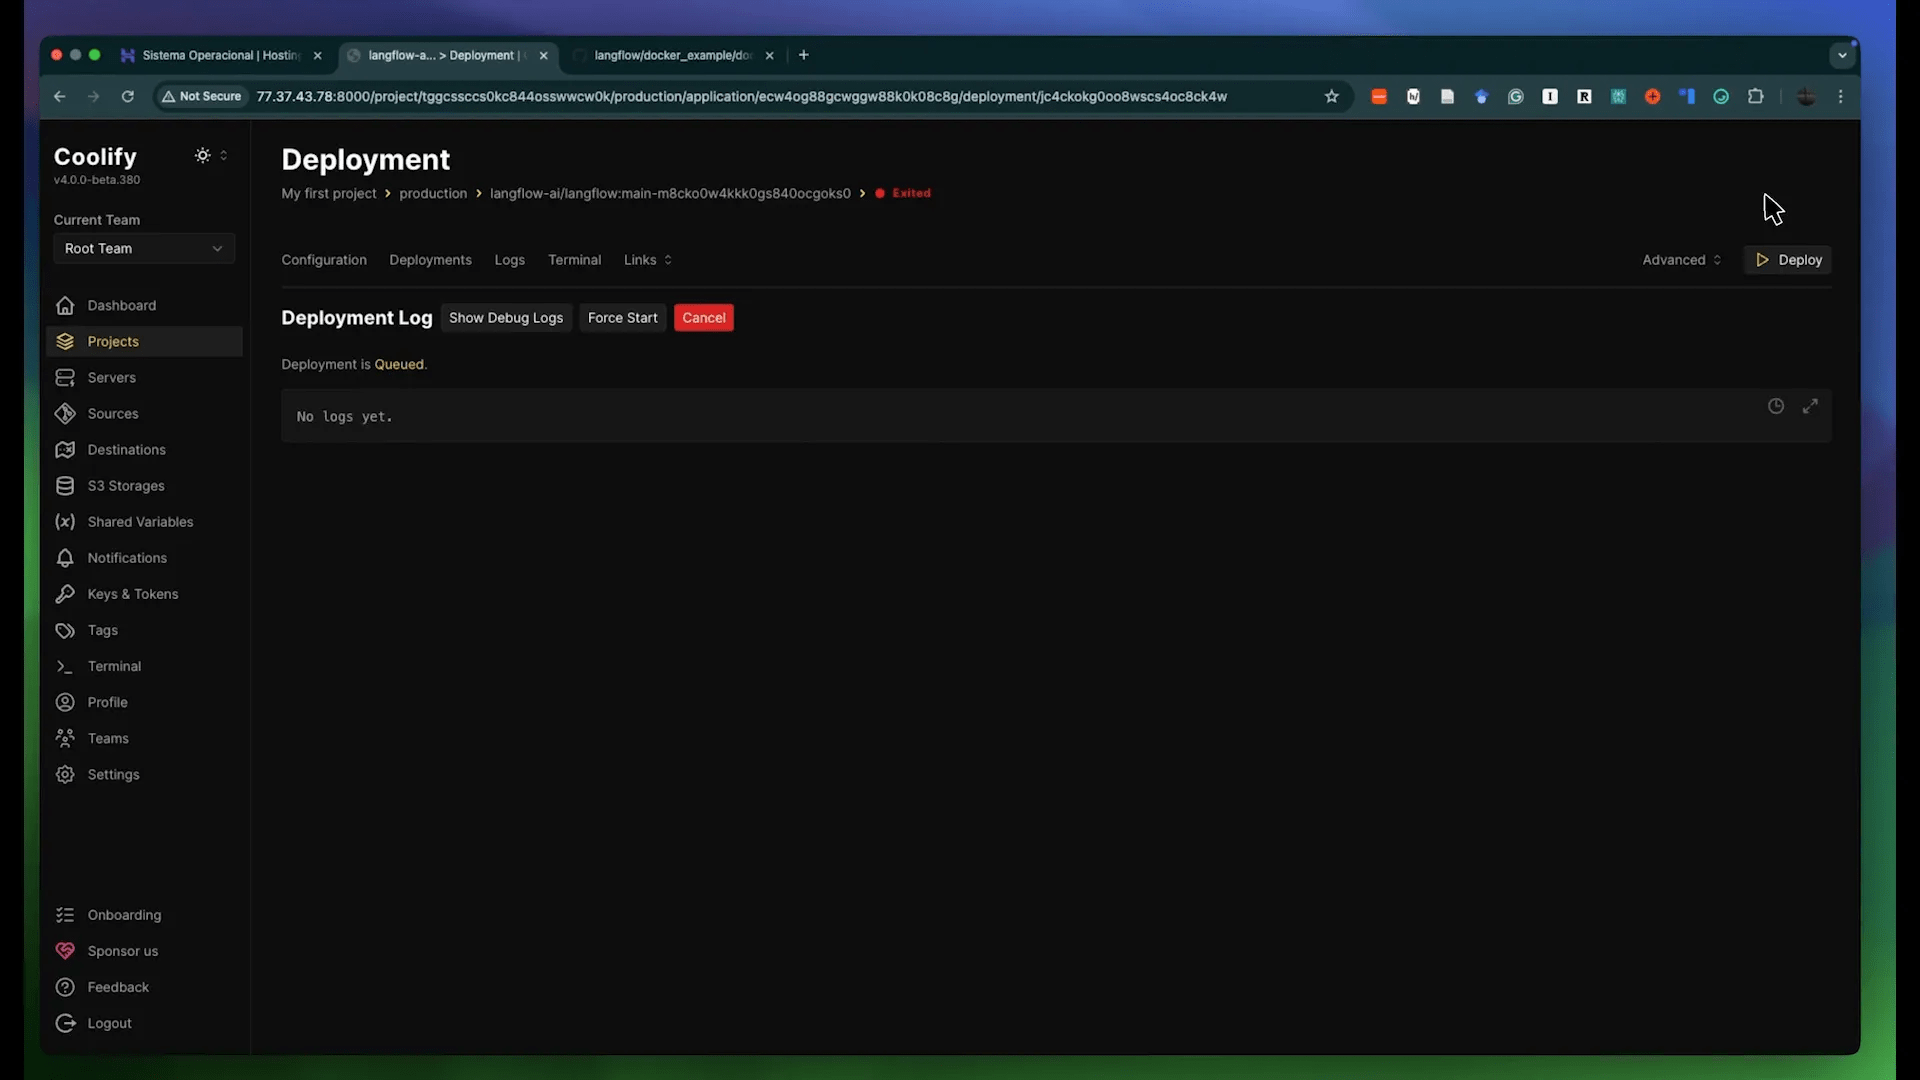Switch to the Logs tab

click(x=509, y=260)
